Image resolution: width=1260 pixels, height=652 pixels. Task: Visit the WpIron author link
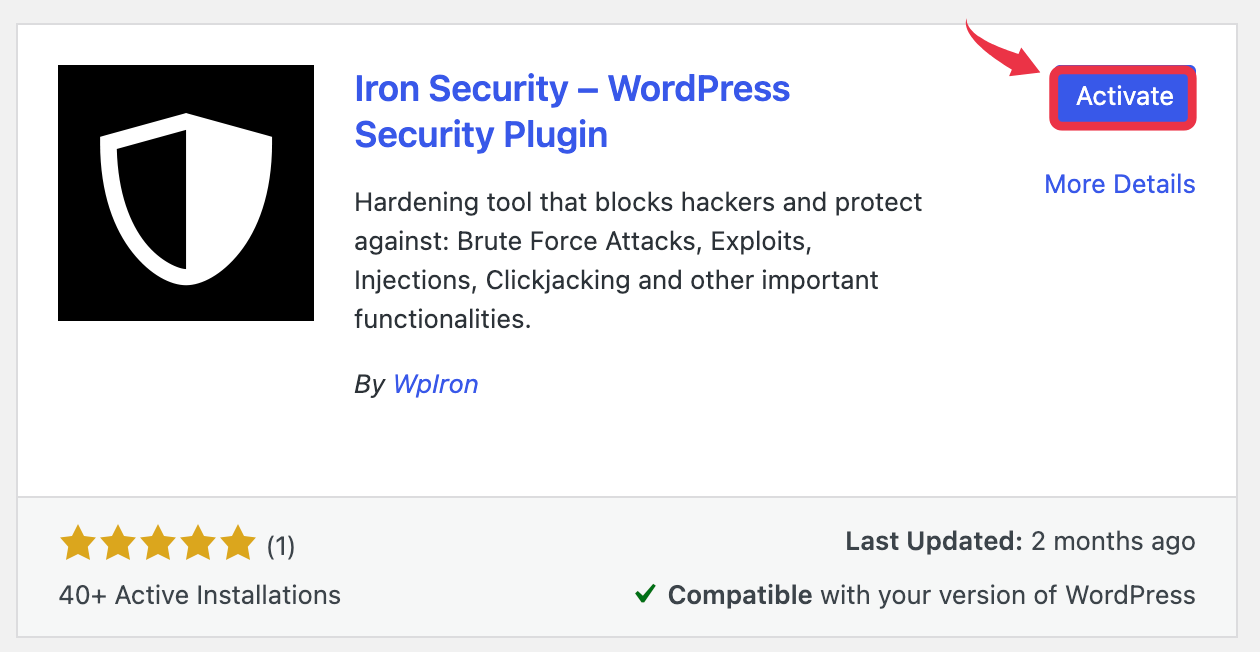[x=435, y=384]
